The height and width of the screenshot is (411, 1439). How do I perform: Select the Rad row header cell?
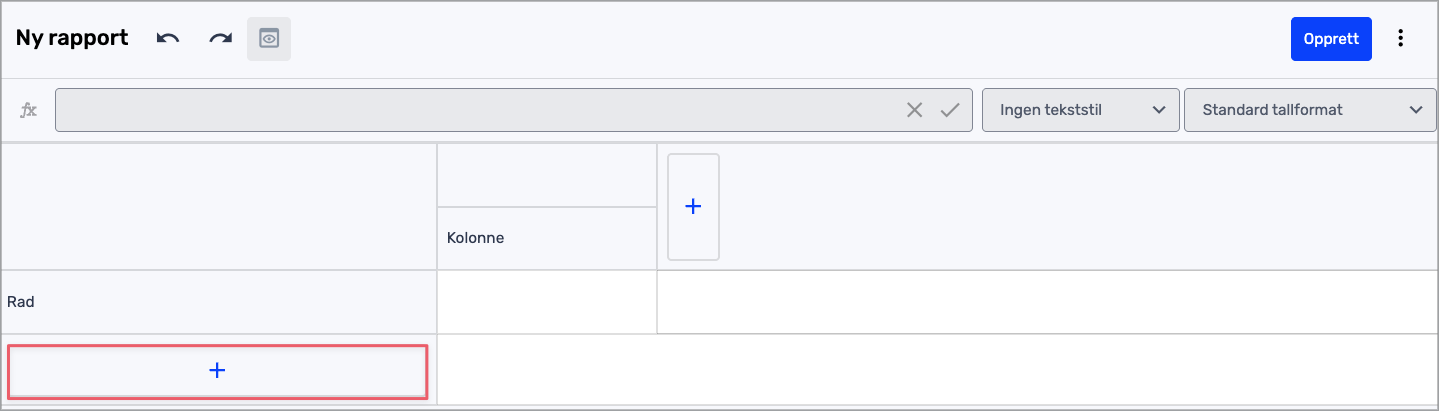click(x=219, y=301)
